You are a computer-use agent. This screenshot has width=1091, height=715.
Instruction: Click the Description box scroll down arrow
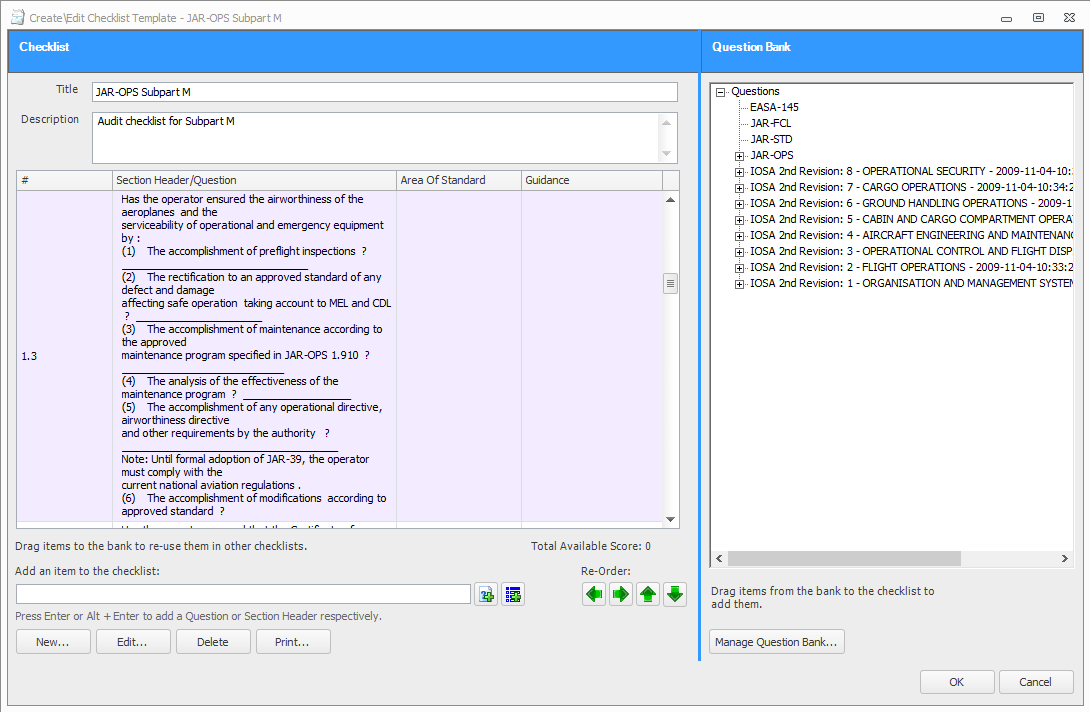[x=667, y=154]
